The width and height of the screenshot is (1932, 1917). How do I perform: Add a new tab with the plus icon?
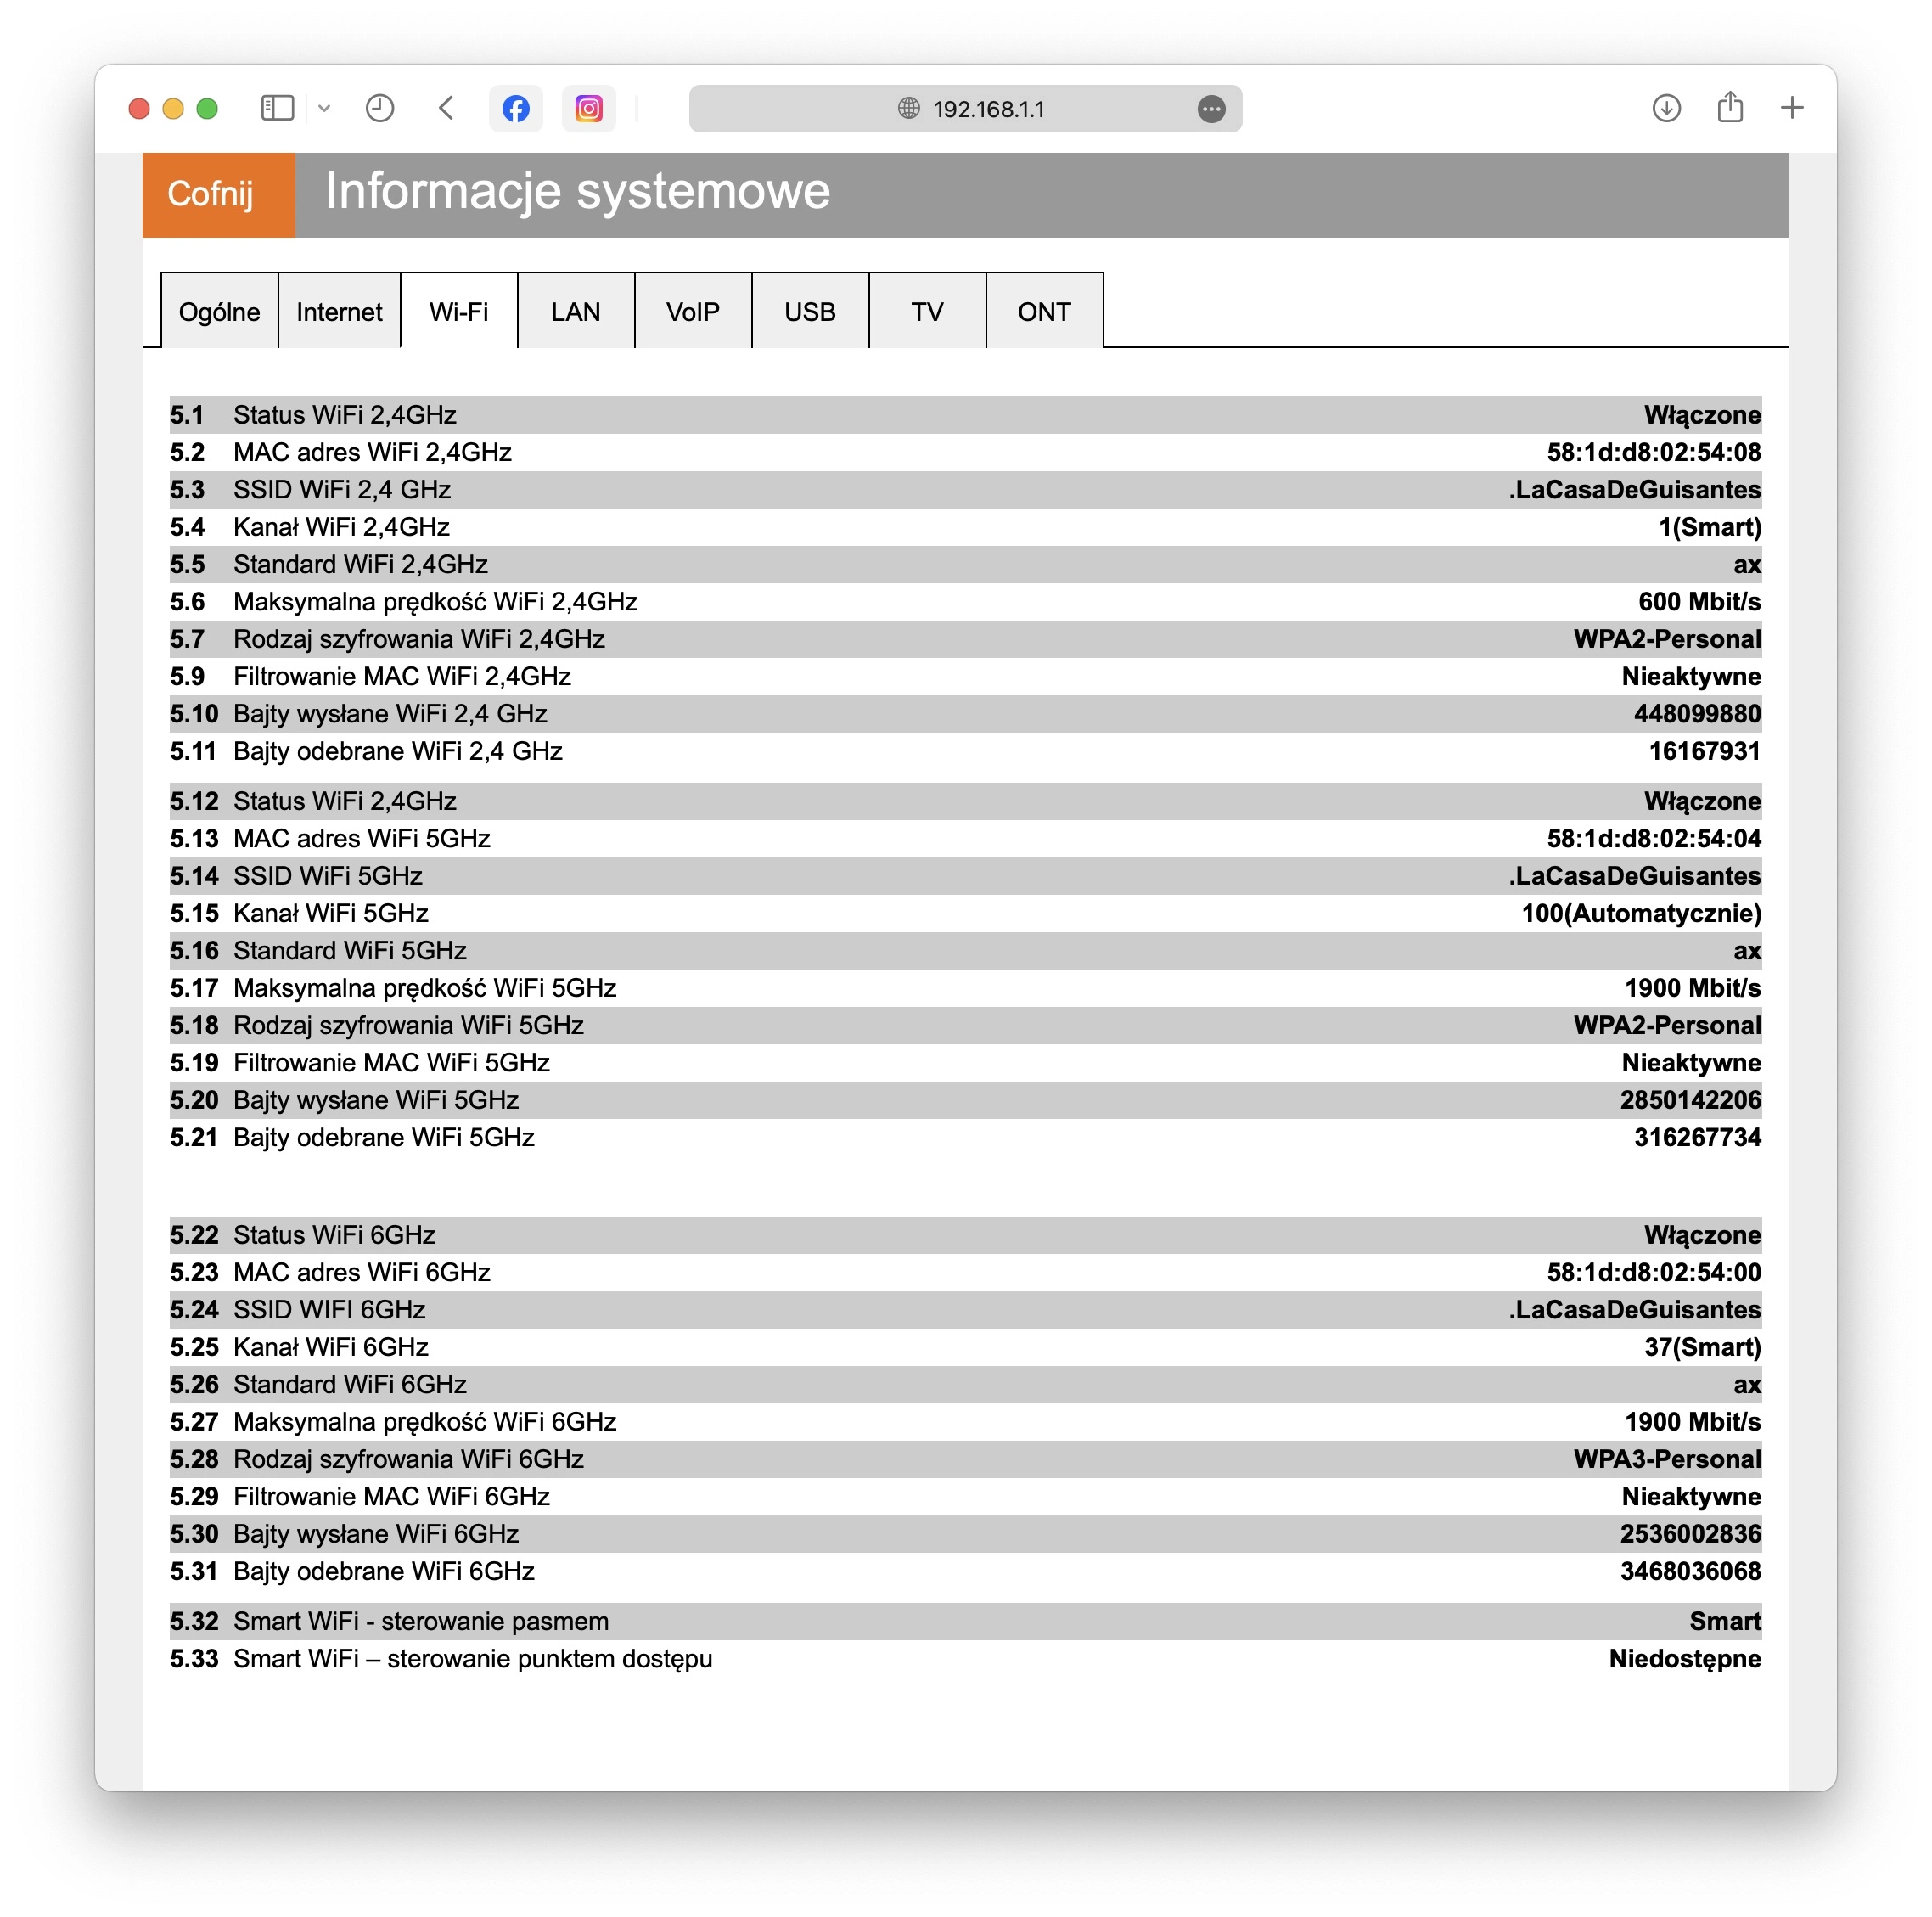point(1792,108)
